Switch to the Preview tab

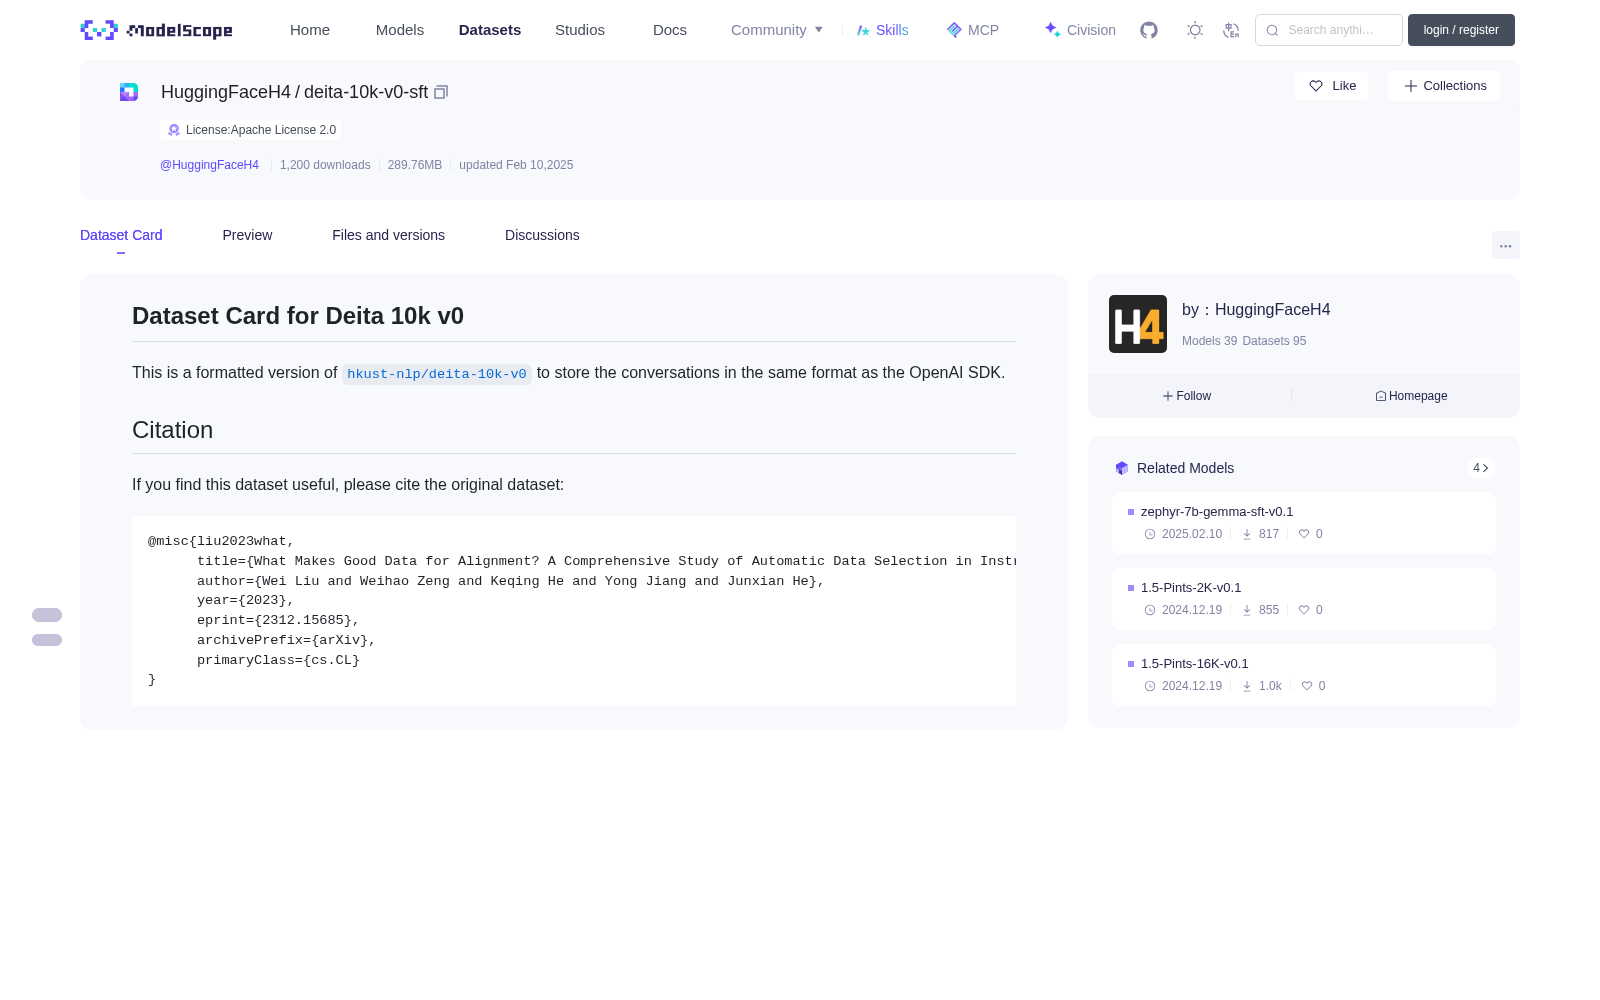pos(247,235)
